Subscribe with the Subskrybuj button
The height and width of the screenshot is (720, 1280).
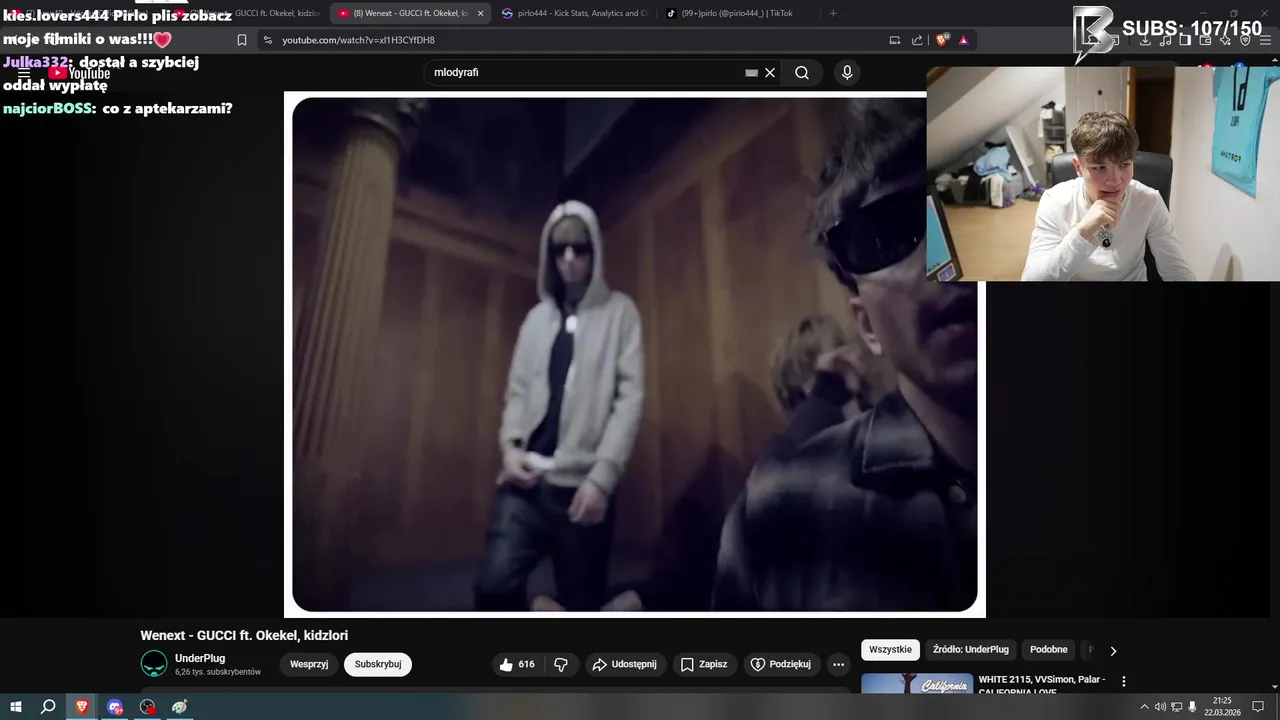[378, 664]
